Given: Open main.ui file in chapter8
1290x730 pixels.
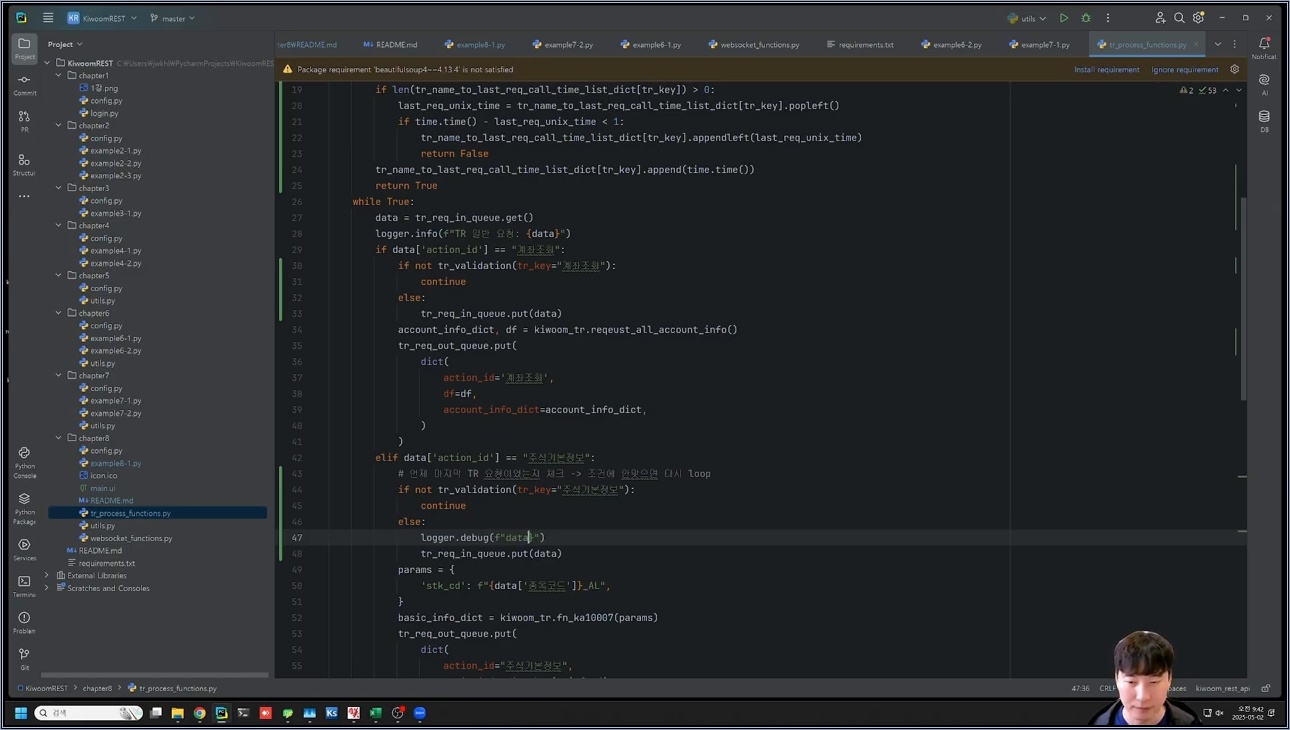Looking at the screenshot, I should pos(102,488).
